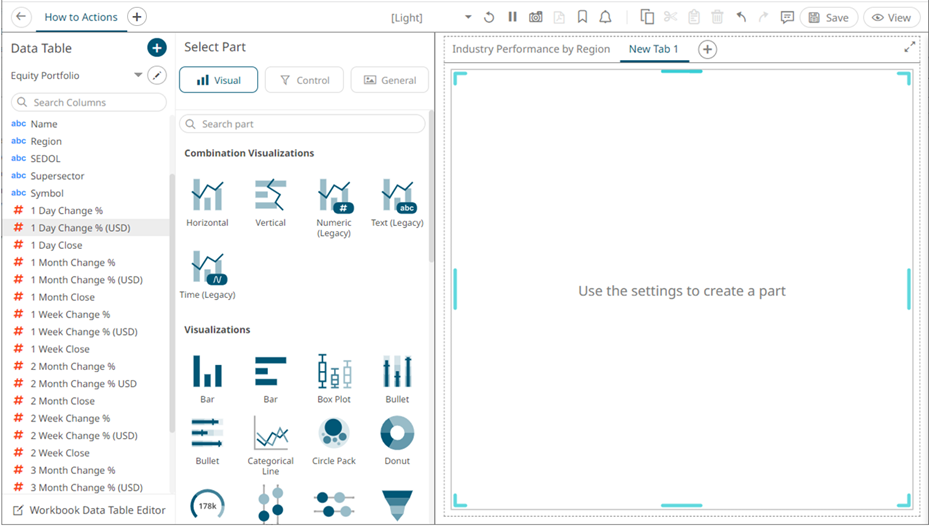Viewport: 929px width, 527px height.
Task: Click the camera snapshot icon
Action: [x=536, y=18]
